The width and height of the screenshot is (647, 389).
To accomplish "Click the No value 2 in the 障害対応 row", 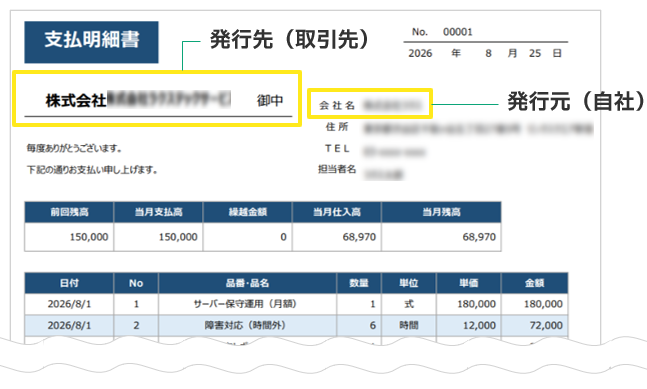I will [x=136, y=325].
